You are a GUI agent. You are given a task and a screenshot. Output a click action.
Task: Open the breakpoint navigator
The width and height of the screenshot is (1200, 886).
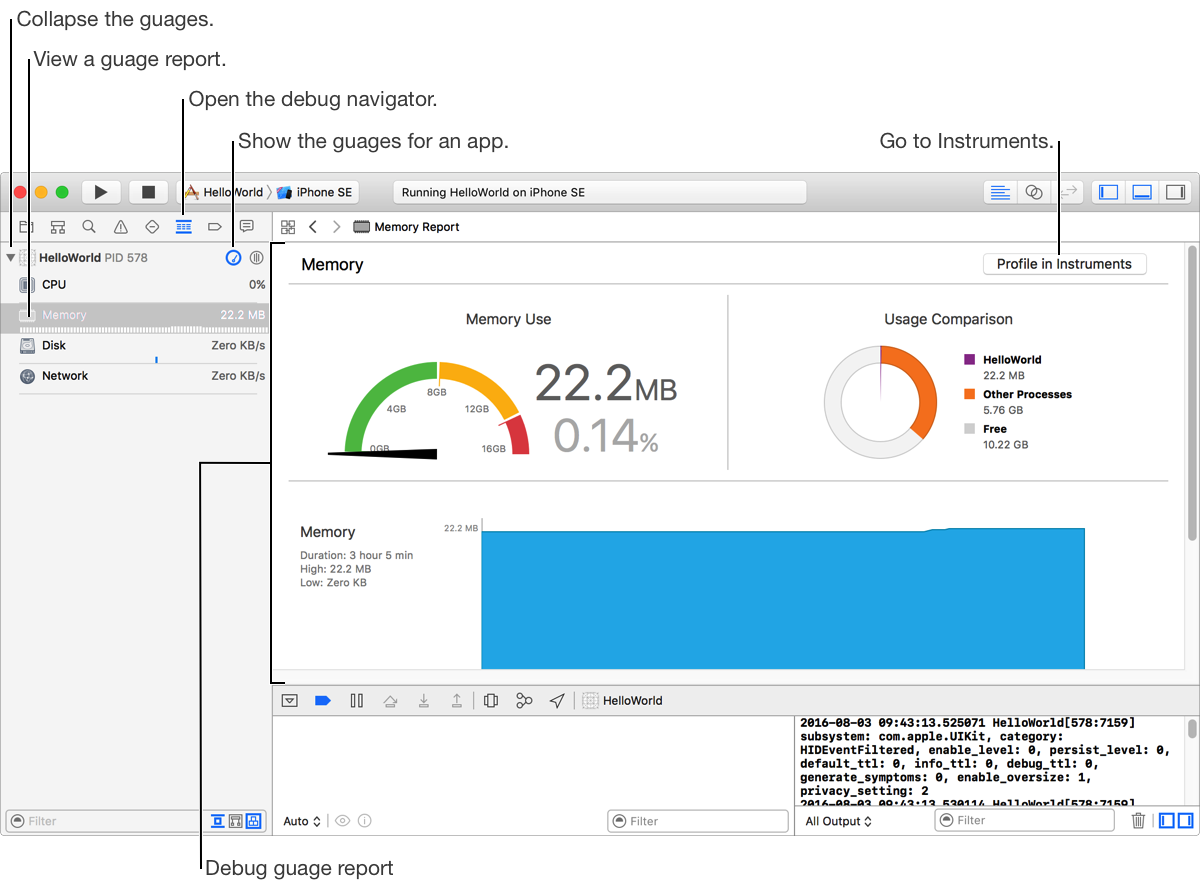pos(214,227)
